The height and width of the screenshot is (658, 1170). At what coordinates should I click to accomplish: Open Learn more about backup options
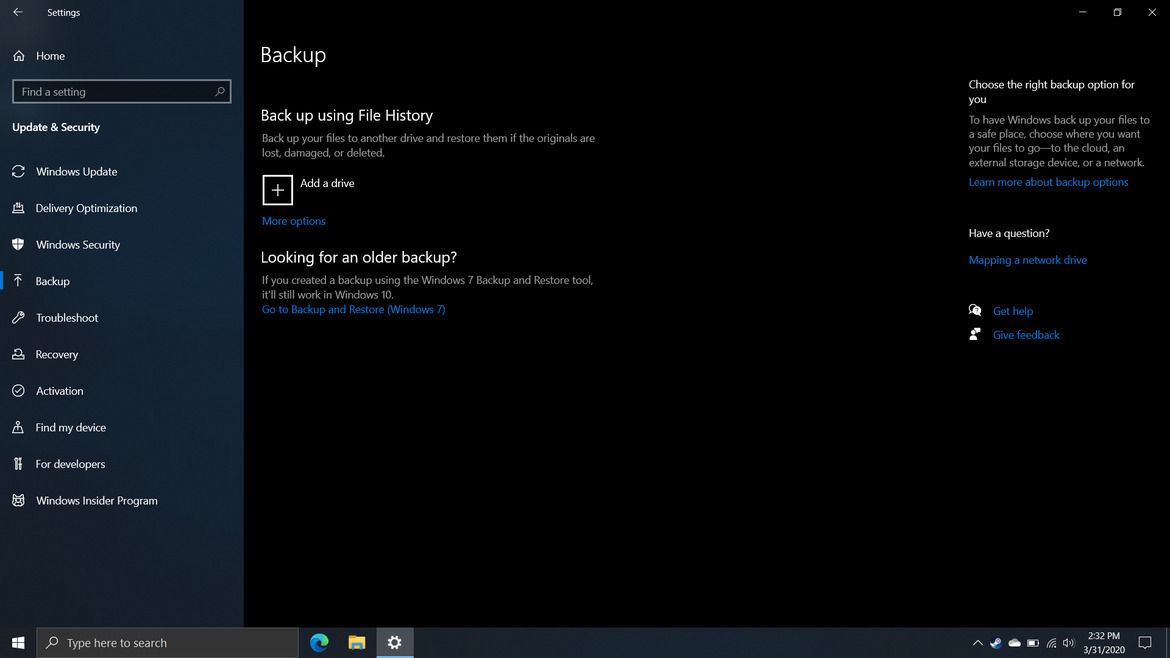[1048, 182]
